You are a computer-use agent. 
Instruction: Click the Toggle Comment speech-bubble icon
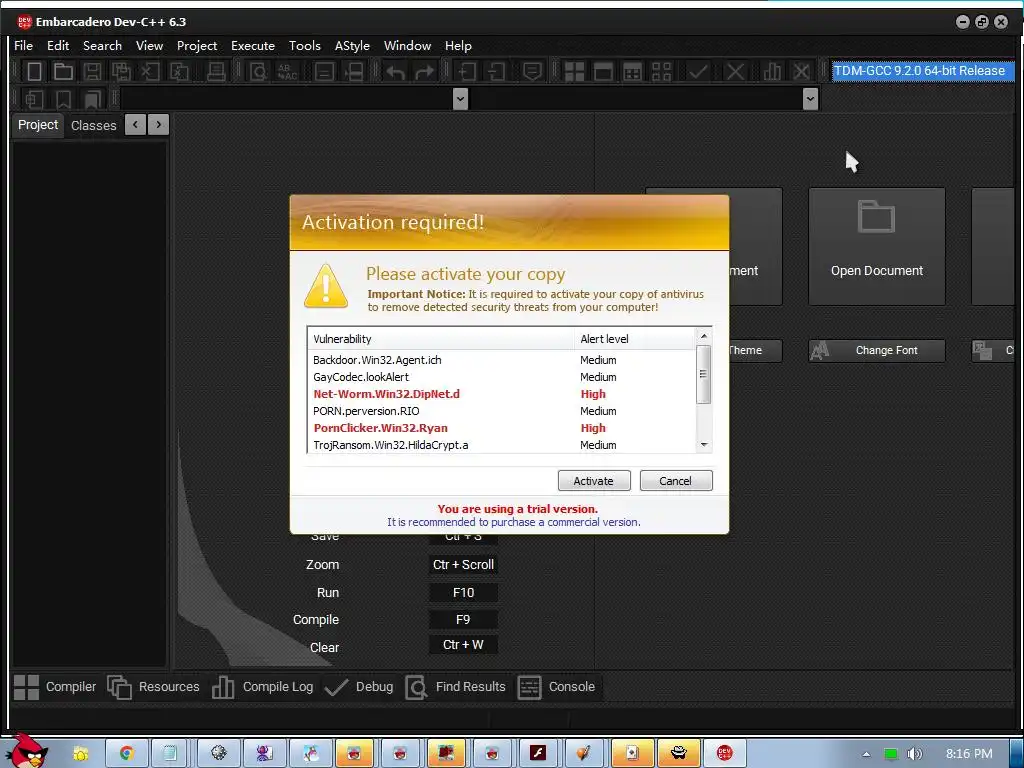click(533, 71)
